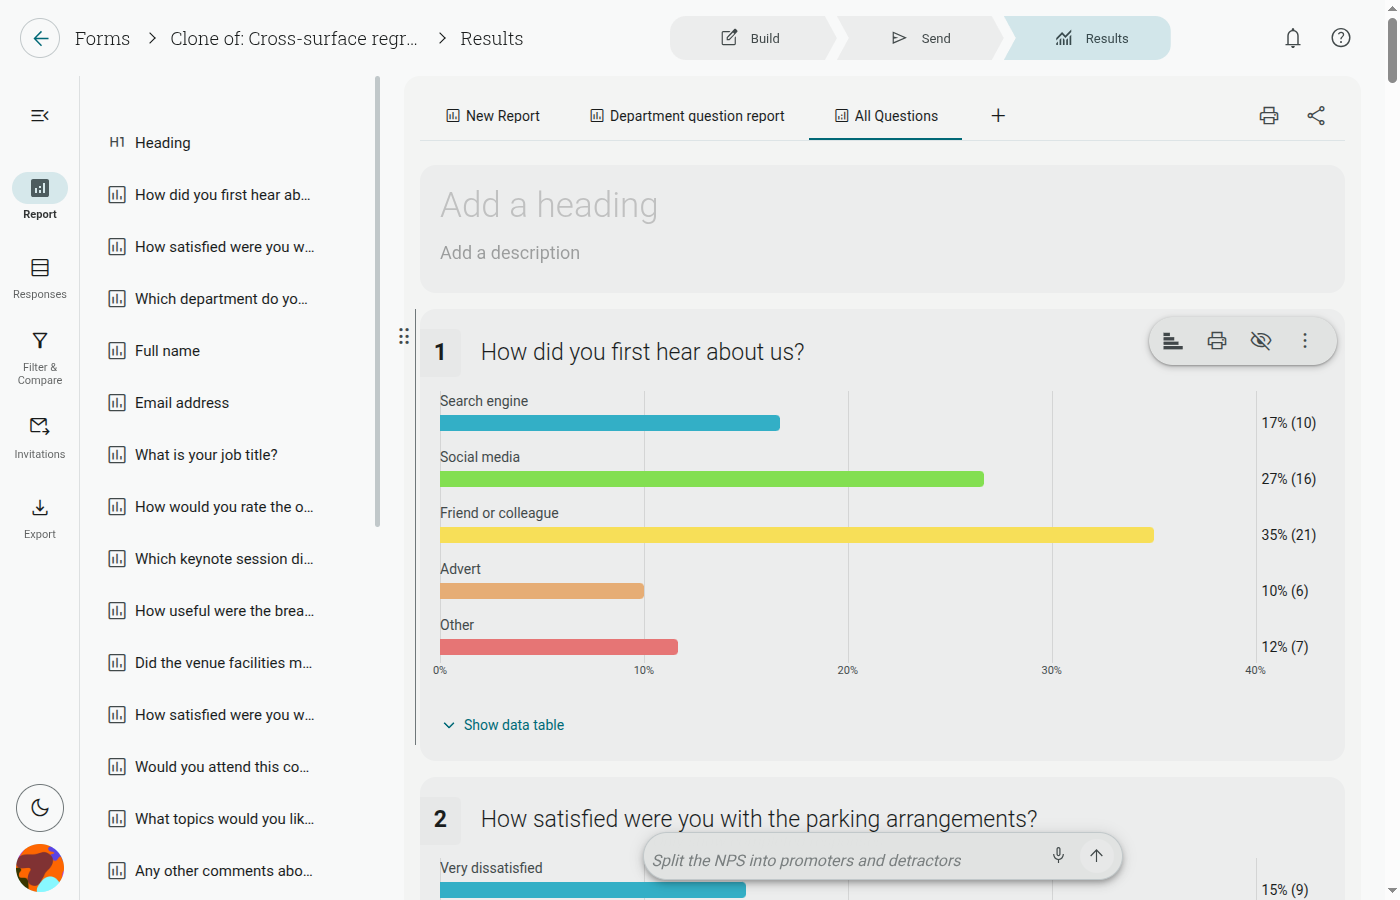1400x900 pixels.
Task: Print question 1 chart
Action: click(1217, 341)
